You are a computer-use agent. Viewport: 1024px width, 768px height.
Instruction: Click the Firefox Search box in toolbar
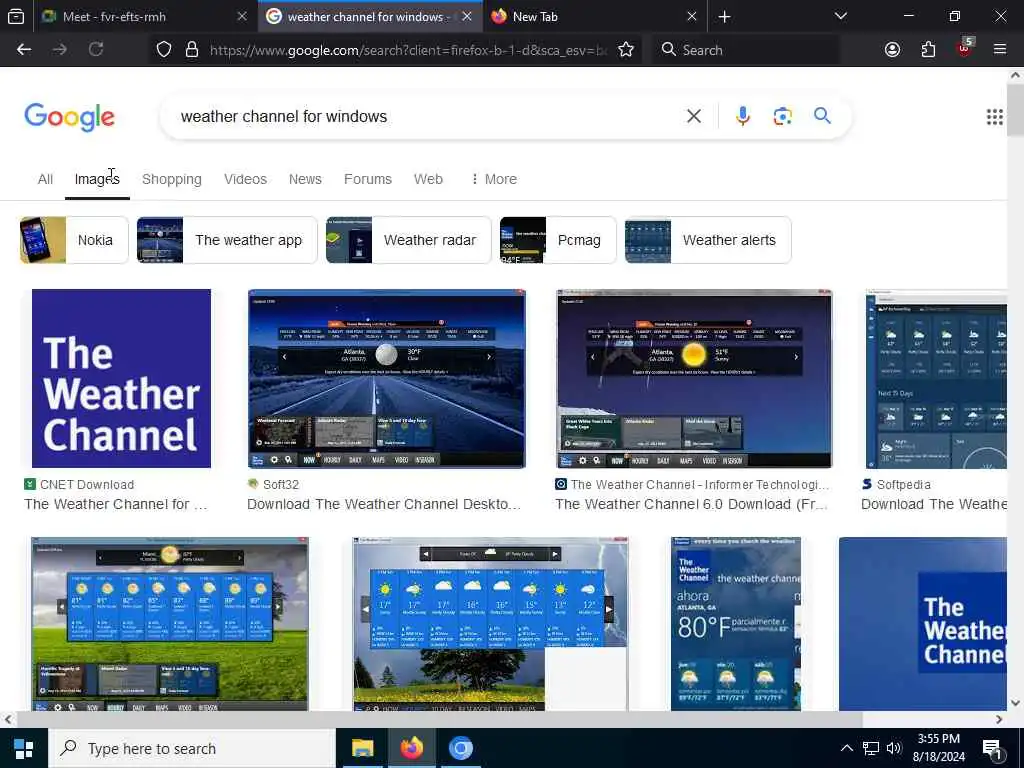[746, 50]
